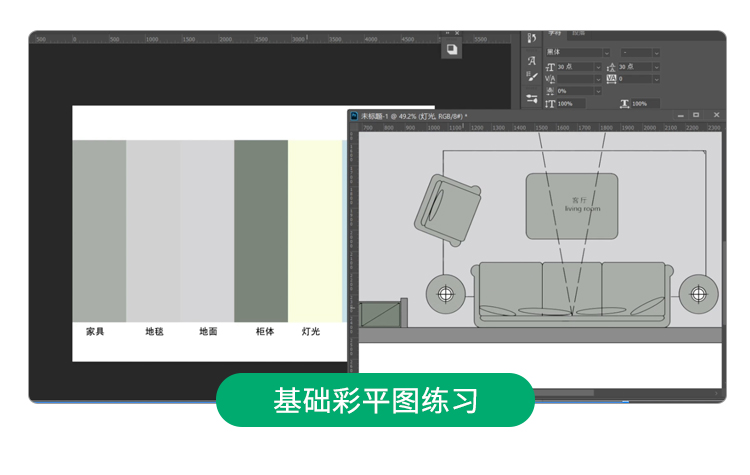Expand the 0% scaling dropdown

tap(598, 91)
